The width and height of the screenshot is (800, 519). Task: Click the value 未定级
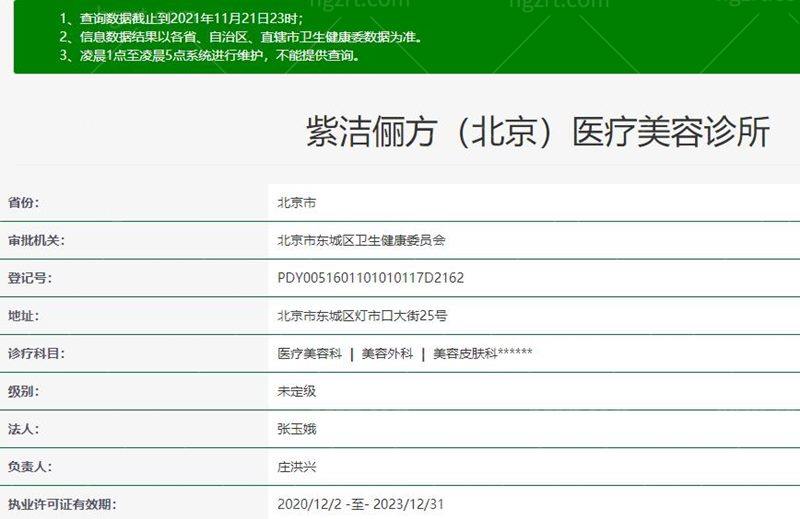pyautogui.click(x=296, y=391)
